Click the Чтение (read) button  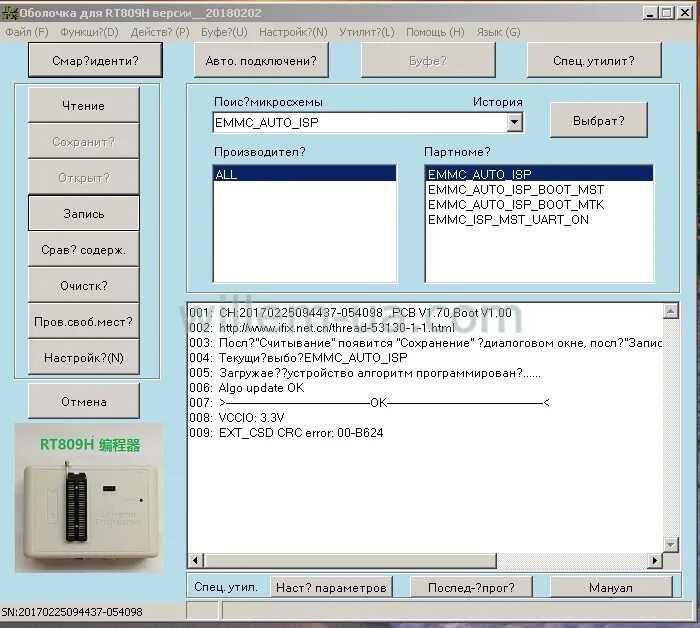point(83,105)
